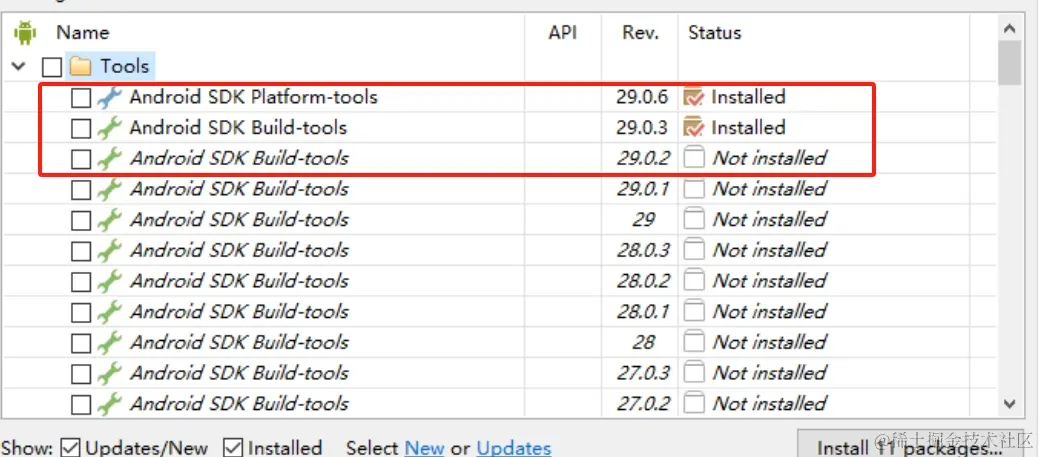Image resolution: width=1040 pixels, height=457 pixels.
Task: Click the blue wrench icon for Platform-tools
Action: coord(109,98)
